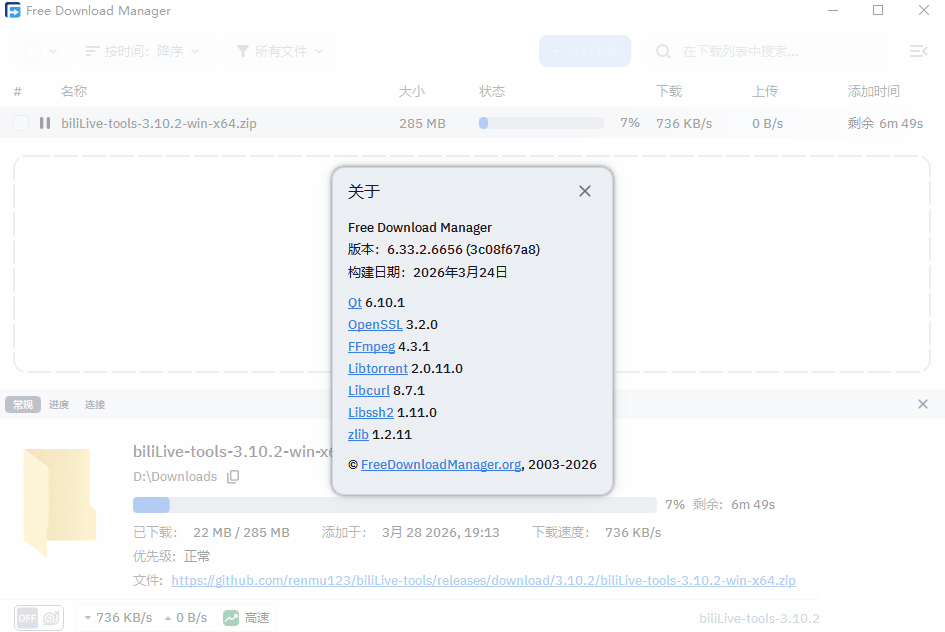Expand the 按时间: 降序 sort dropdown
945x632 pixels.
[x=143, y=51]
